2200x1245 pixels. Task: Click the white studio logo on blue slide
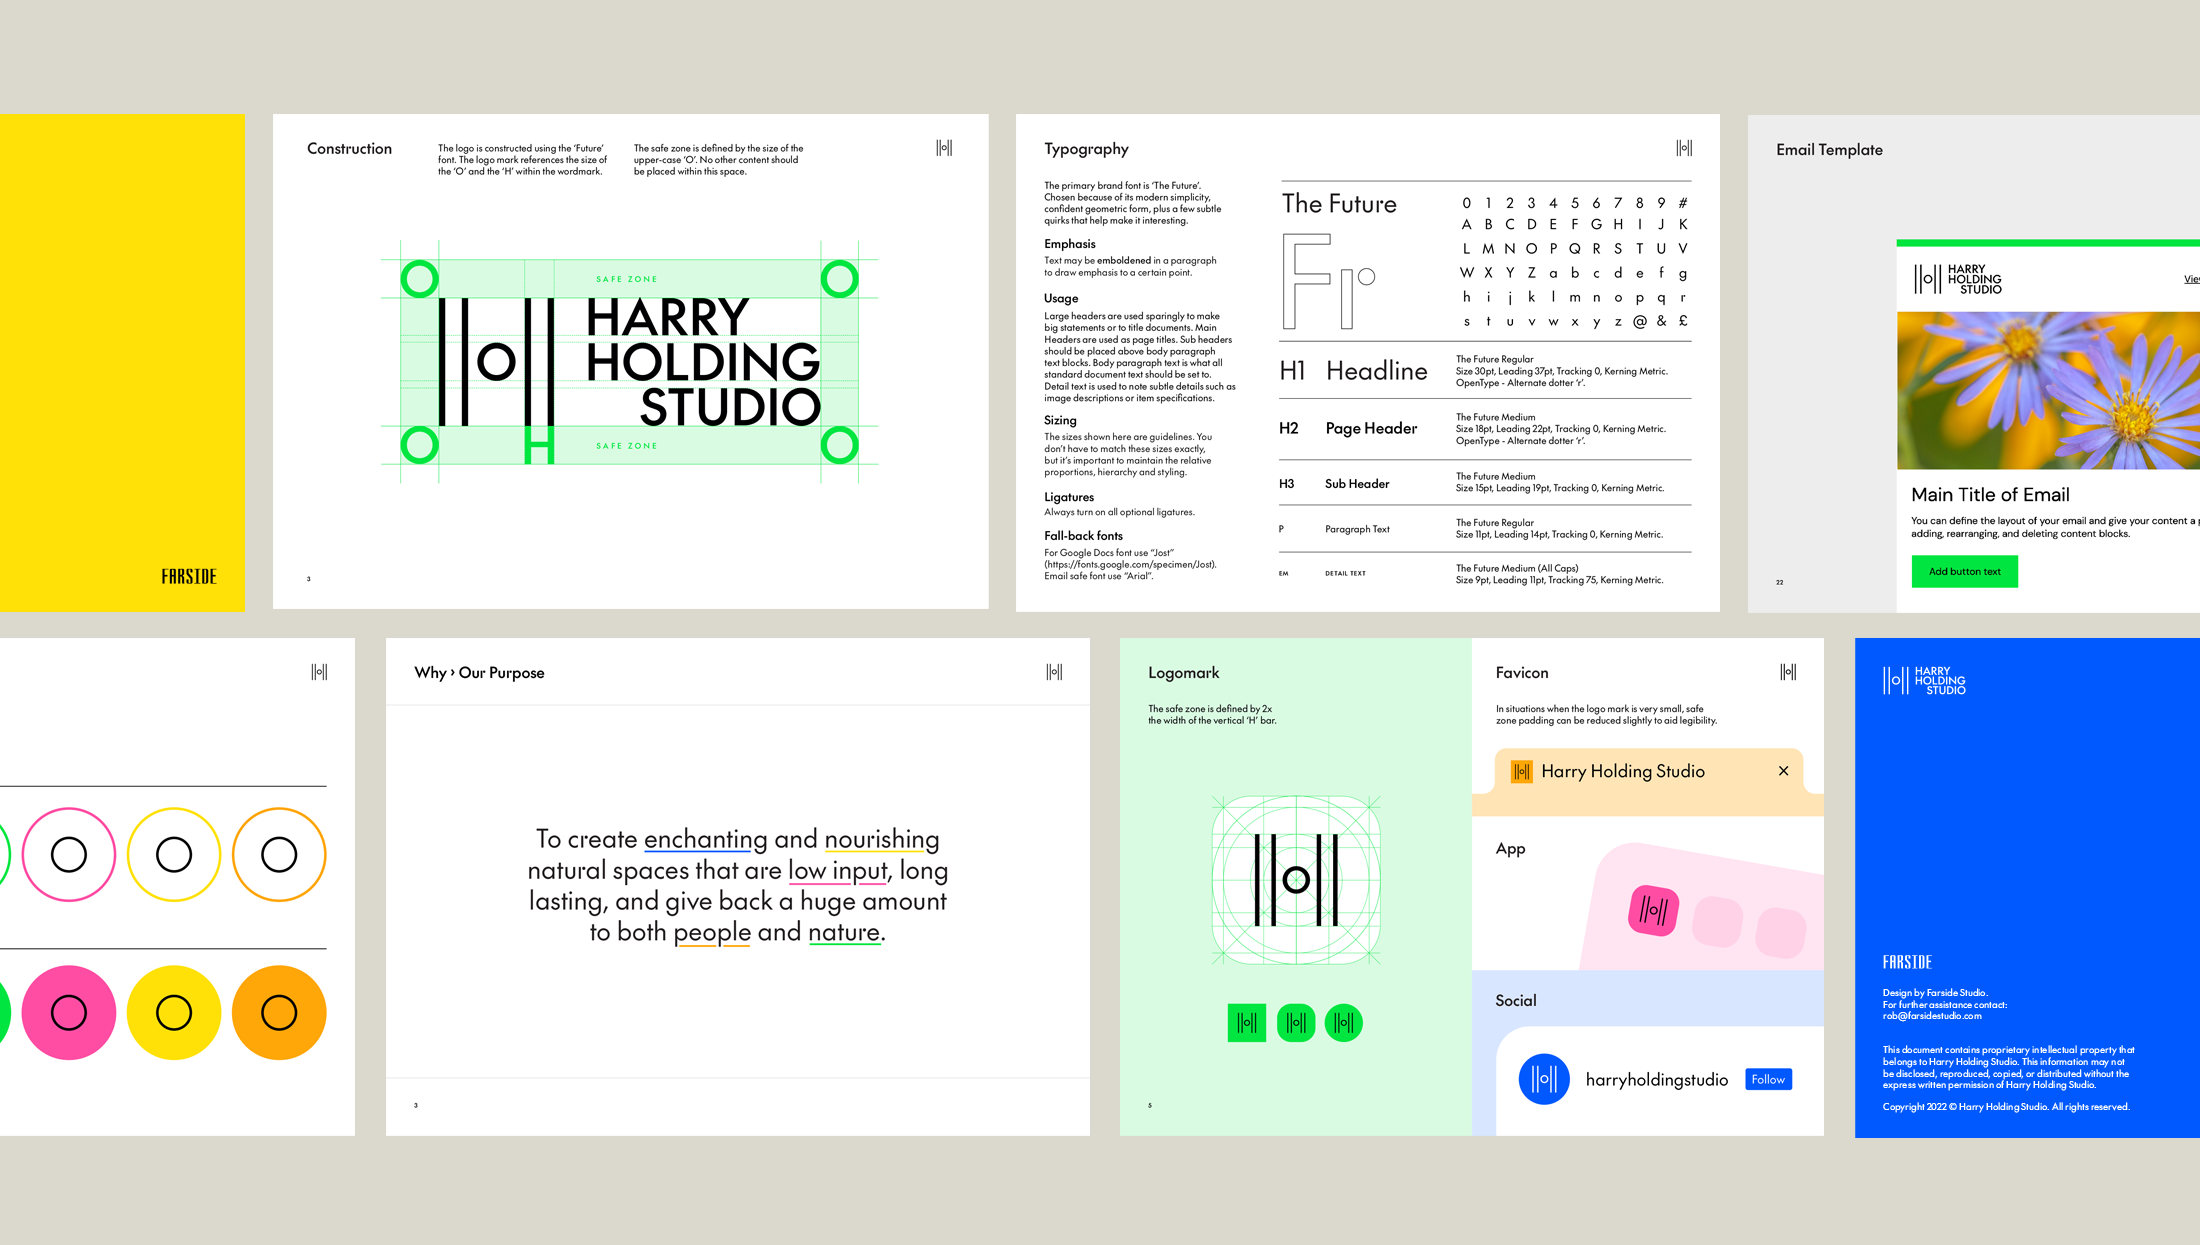coord(1924,681)
